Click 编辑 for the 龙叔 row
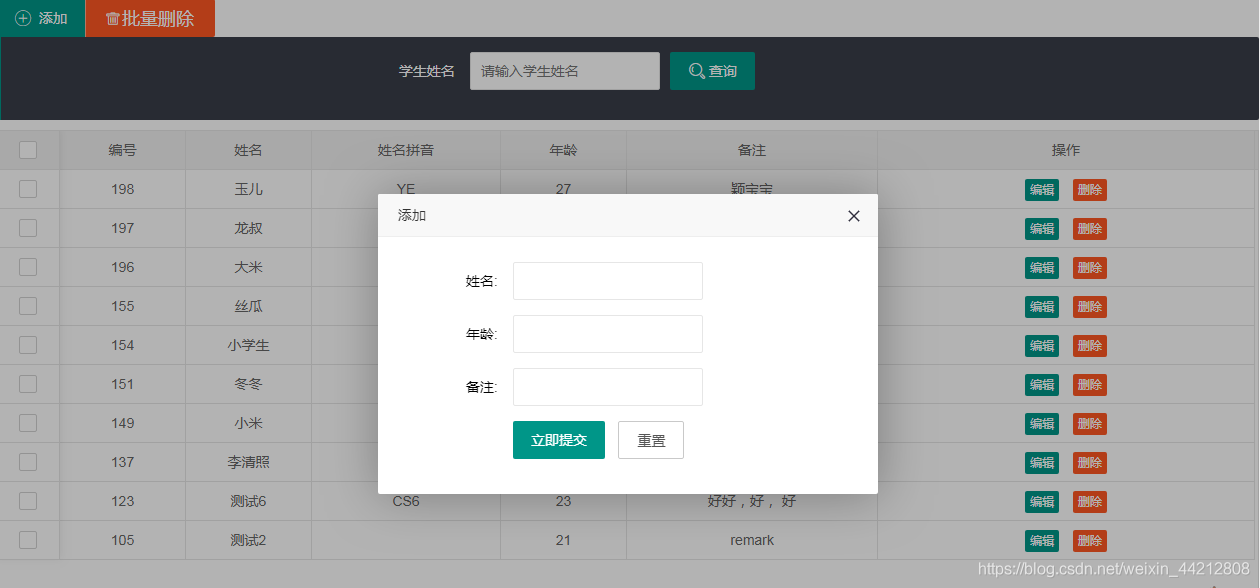The height and width of the screenshot is (588, 1260). point(1041,228)
